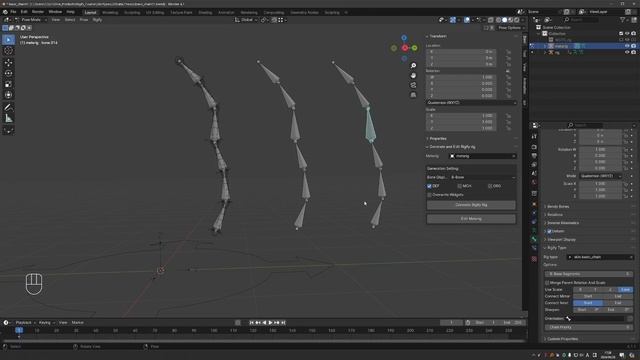Select the Select Box tool

pyautogui.click(x=9, y=40)
